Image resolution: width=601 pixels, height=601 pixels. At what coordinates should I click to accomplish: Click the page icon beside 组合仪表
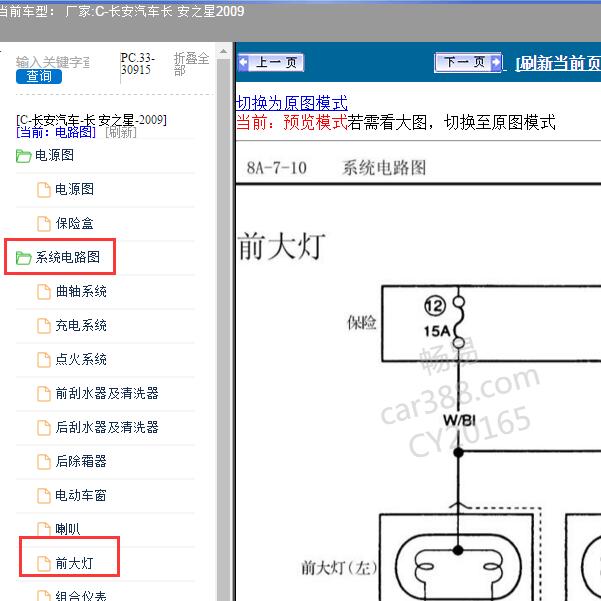tap(44, 596)
